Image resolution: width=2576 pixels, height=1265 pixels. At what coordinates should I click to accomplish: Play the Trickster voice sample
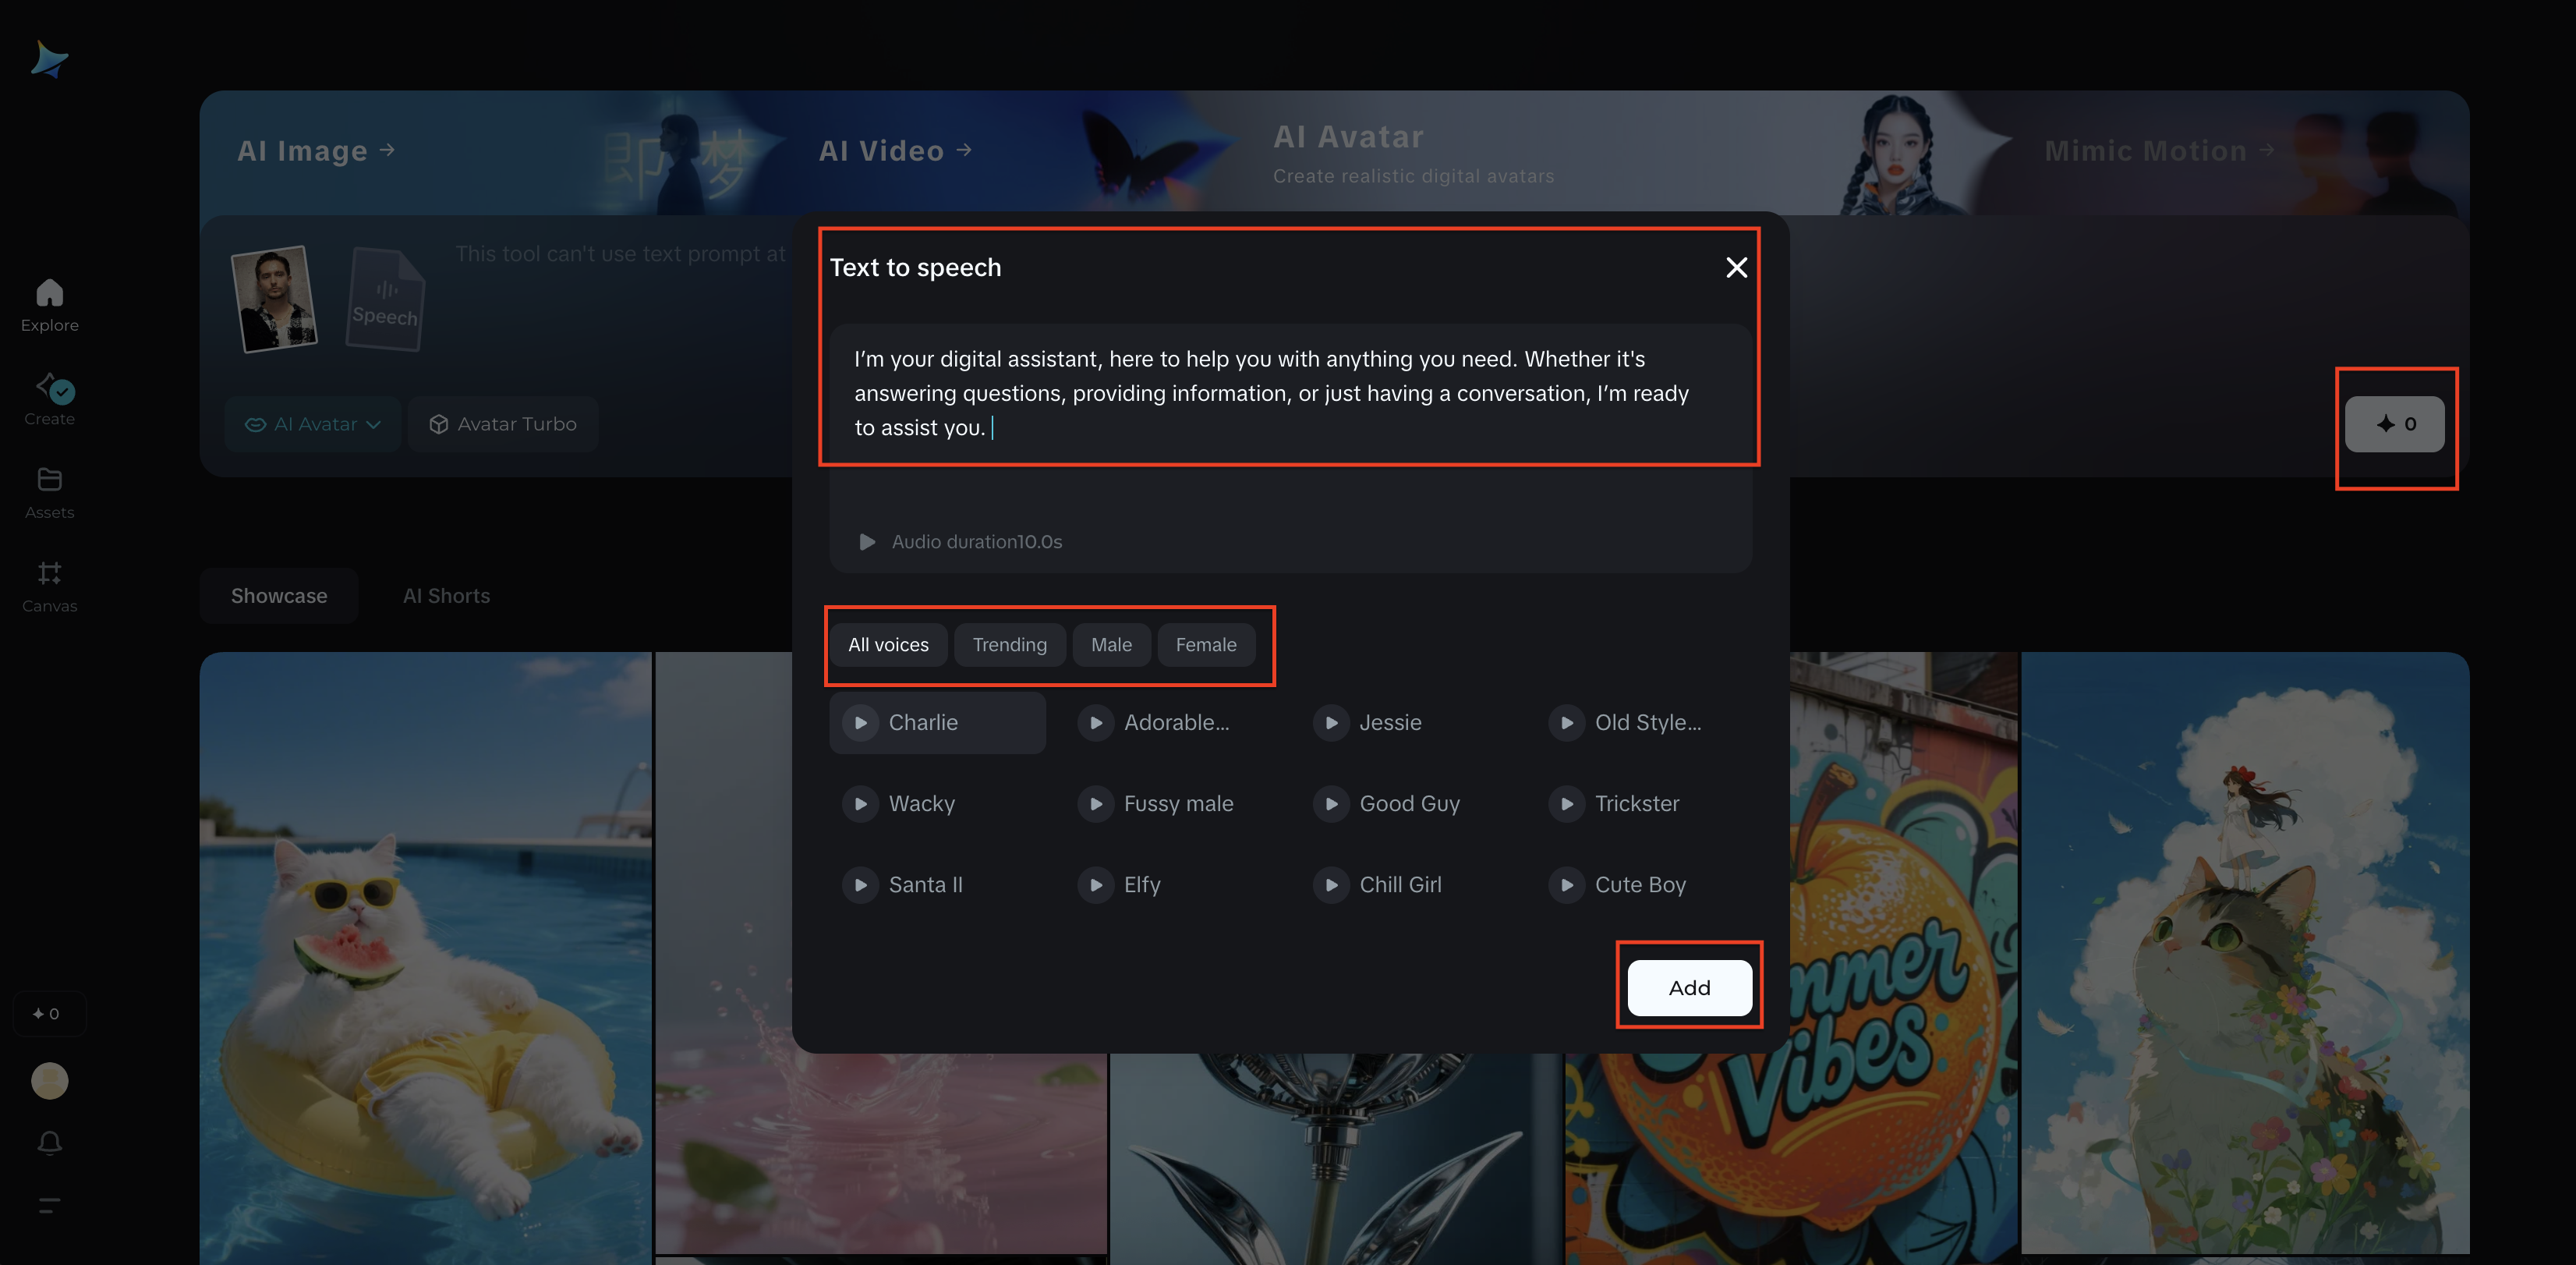point(1567,803)
